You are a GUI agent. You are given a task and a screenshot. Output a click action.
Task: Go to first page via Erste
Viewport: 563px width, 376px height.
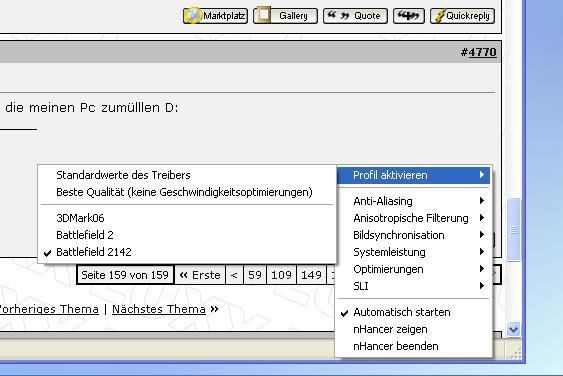point(200,275)
